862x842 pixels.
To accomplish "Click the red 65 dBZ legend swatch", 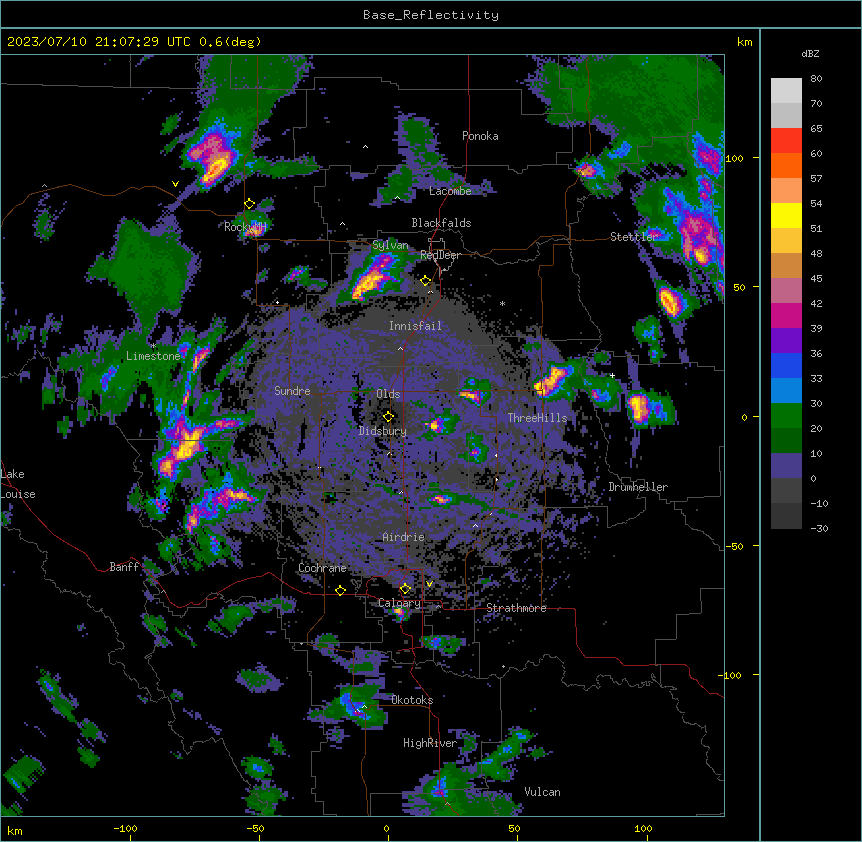I will 786,141.
